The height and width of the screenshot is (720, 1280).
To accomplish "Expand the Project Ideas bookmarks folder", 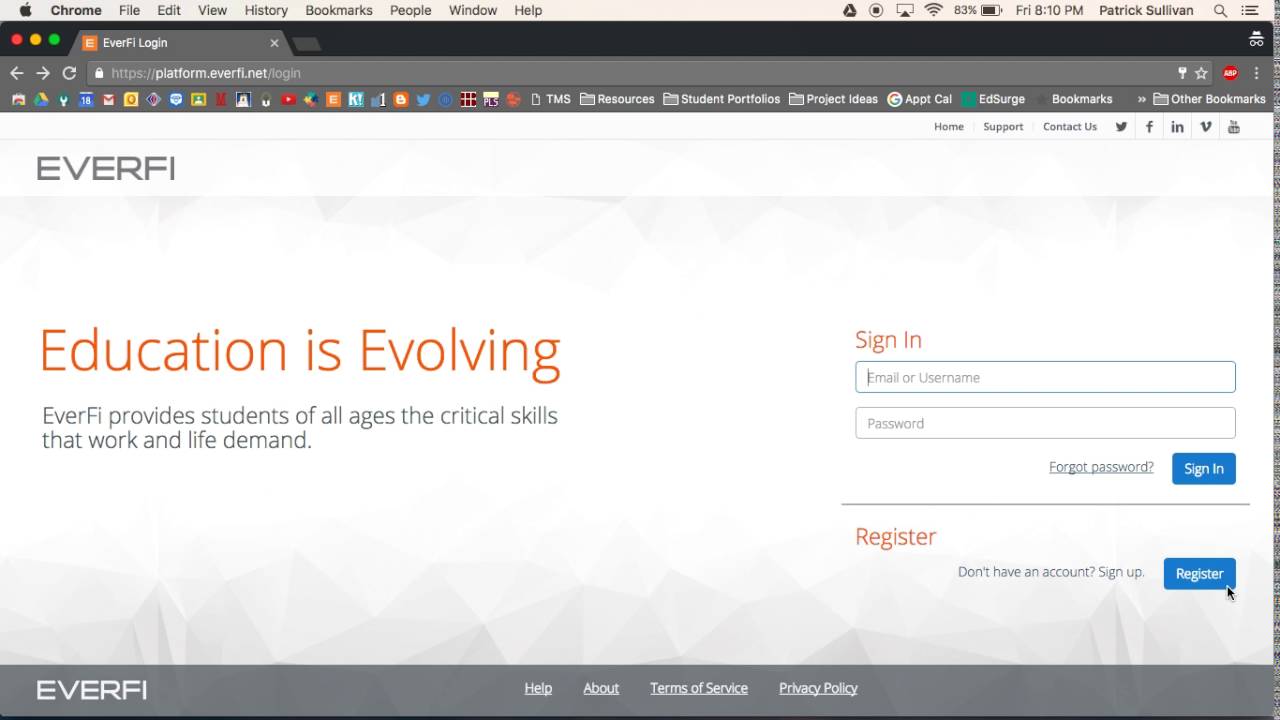I will point(833,99).
